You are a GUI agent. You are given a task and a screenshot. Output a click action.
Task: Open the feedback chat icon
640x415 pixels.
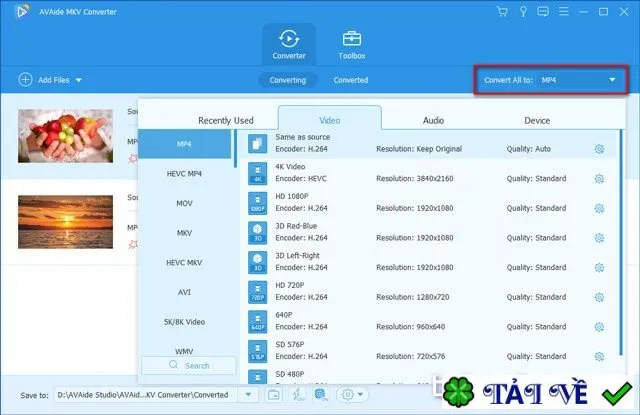pyautogui.click(x=543, y=11)
